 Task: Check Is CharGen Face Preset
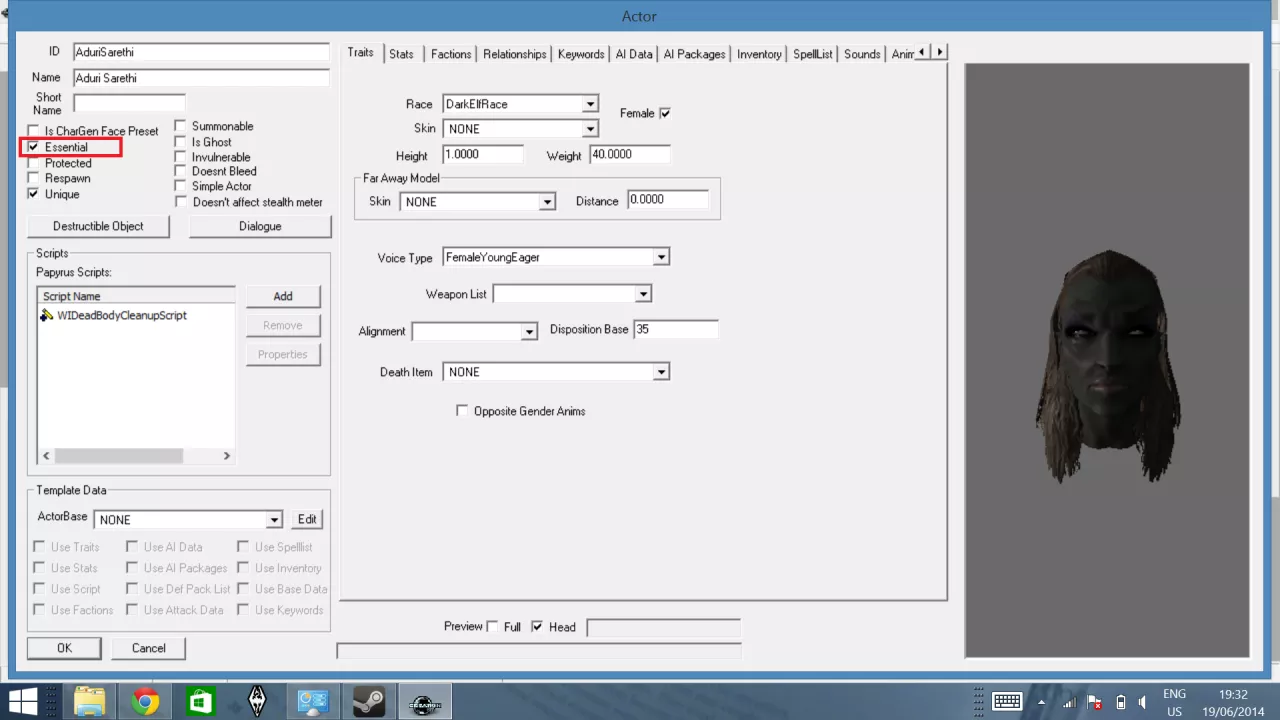coord(33,131)
